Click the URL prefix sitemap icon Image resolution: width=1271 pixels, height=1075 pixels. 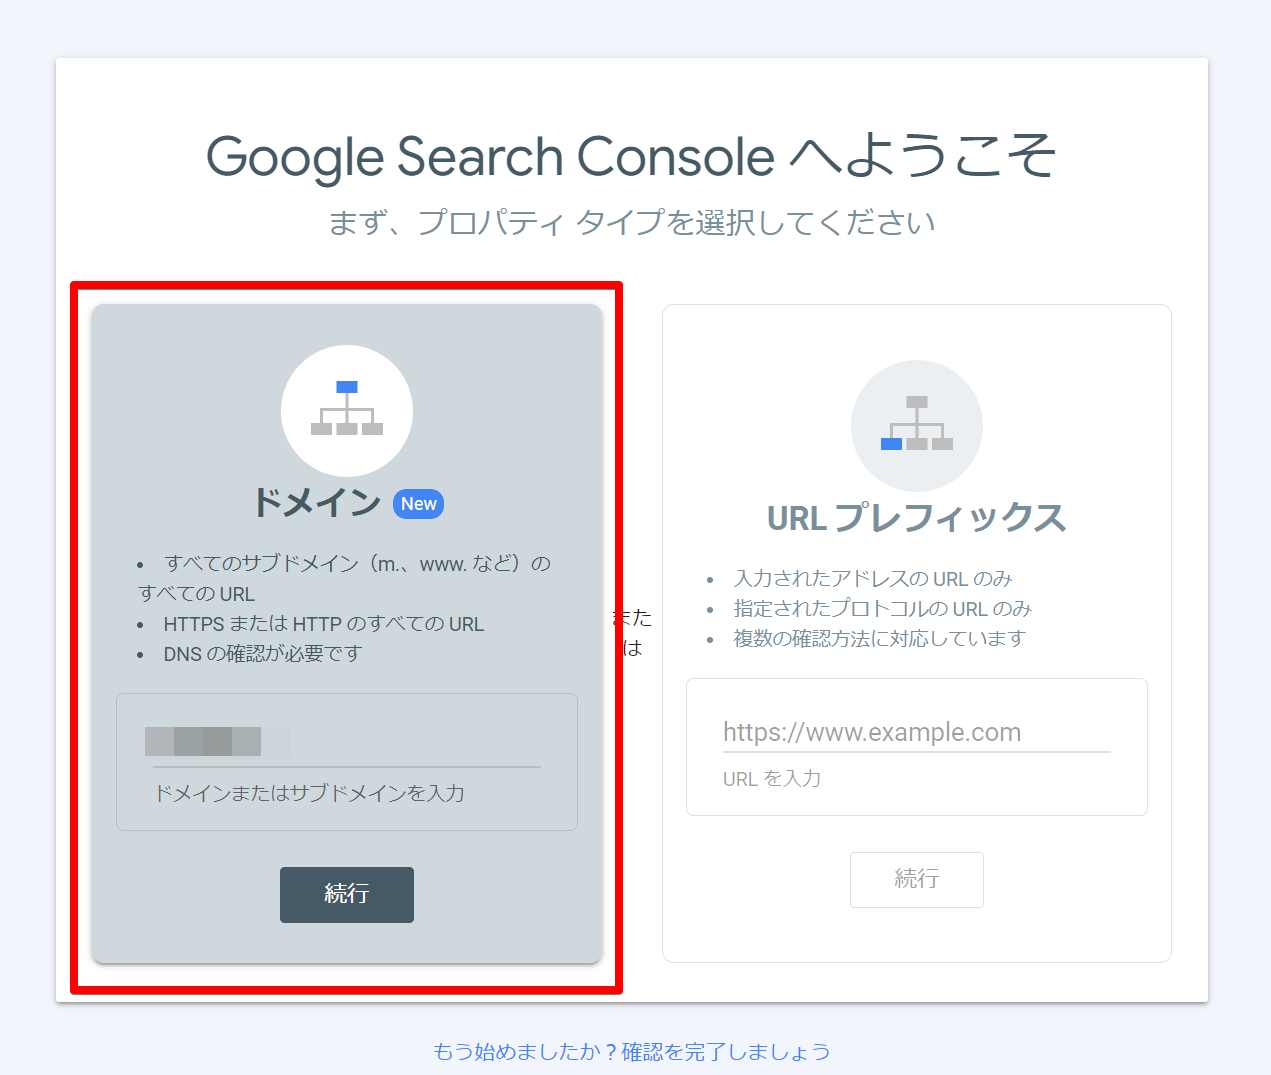tap(917, 426)
